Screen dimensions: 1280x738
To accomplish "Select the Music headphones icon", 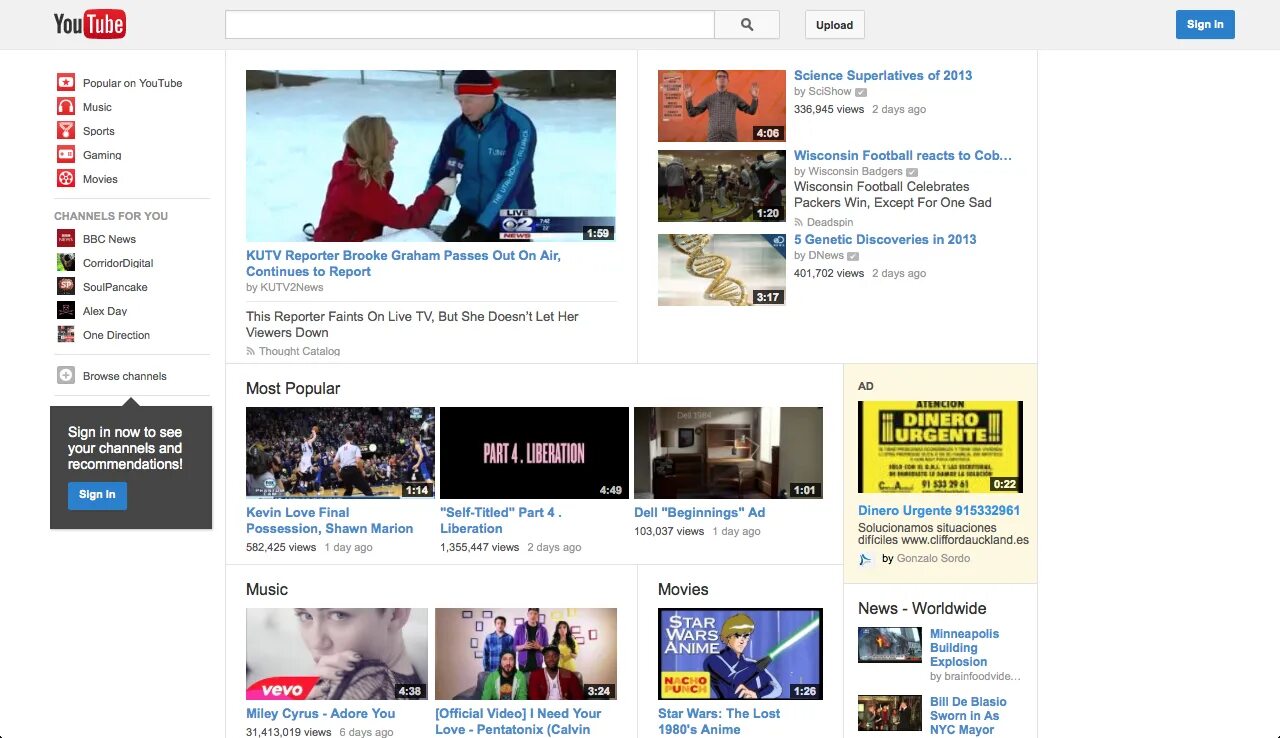I will pyautogui.click(x=66, y=106).
